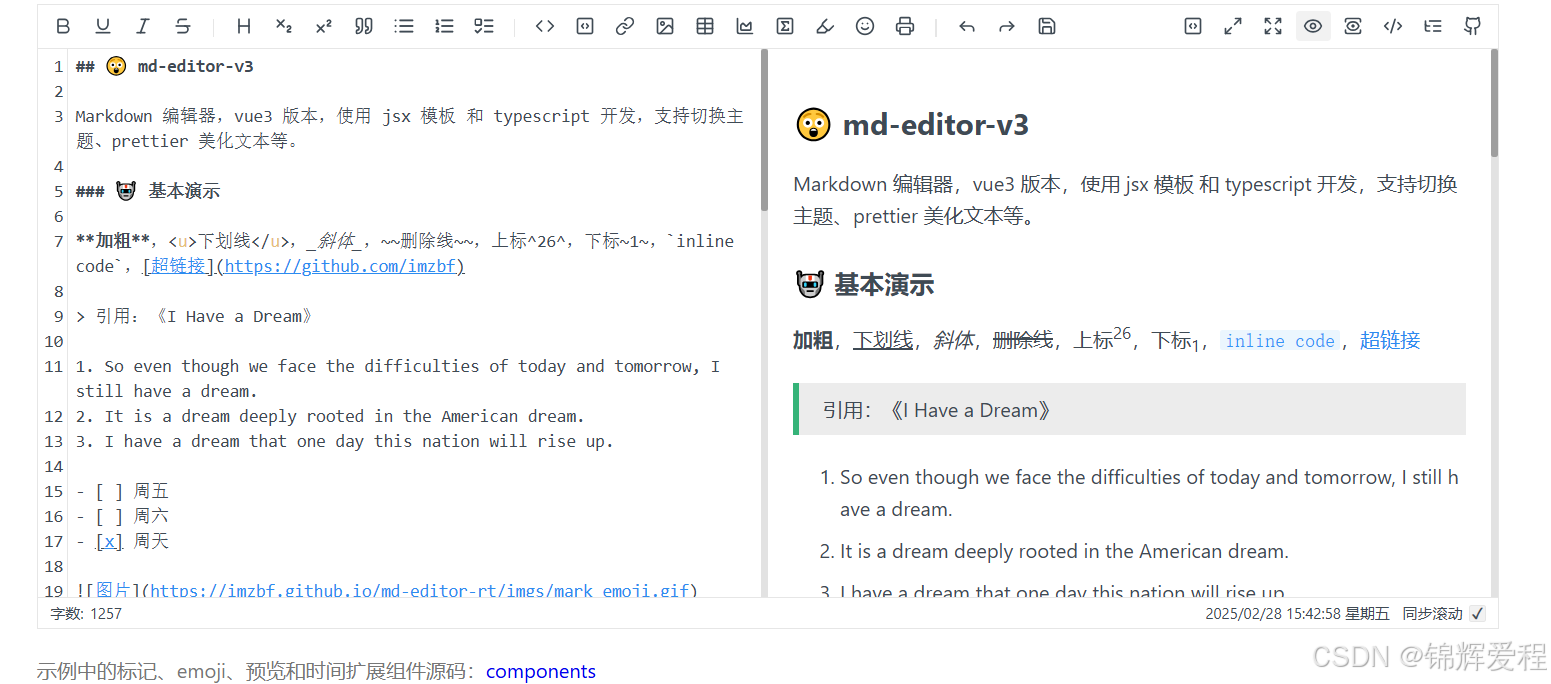Click the 'inline code' preview chip

[x=1280, y=341]
